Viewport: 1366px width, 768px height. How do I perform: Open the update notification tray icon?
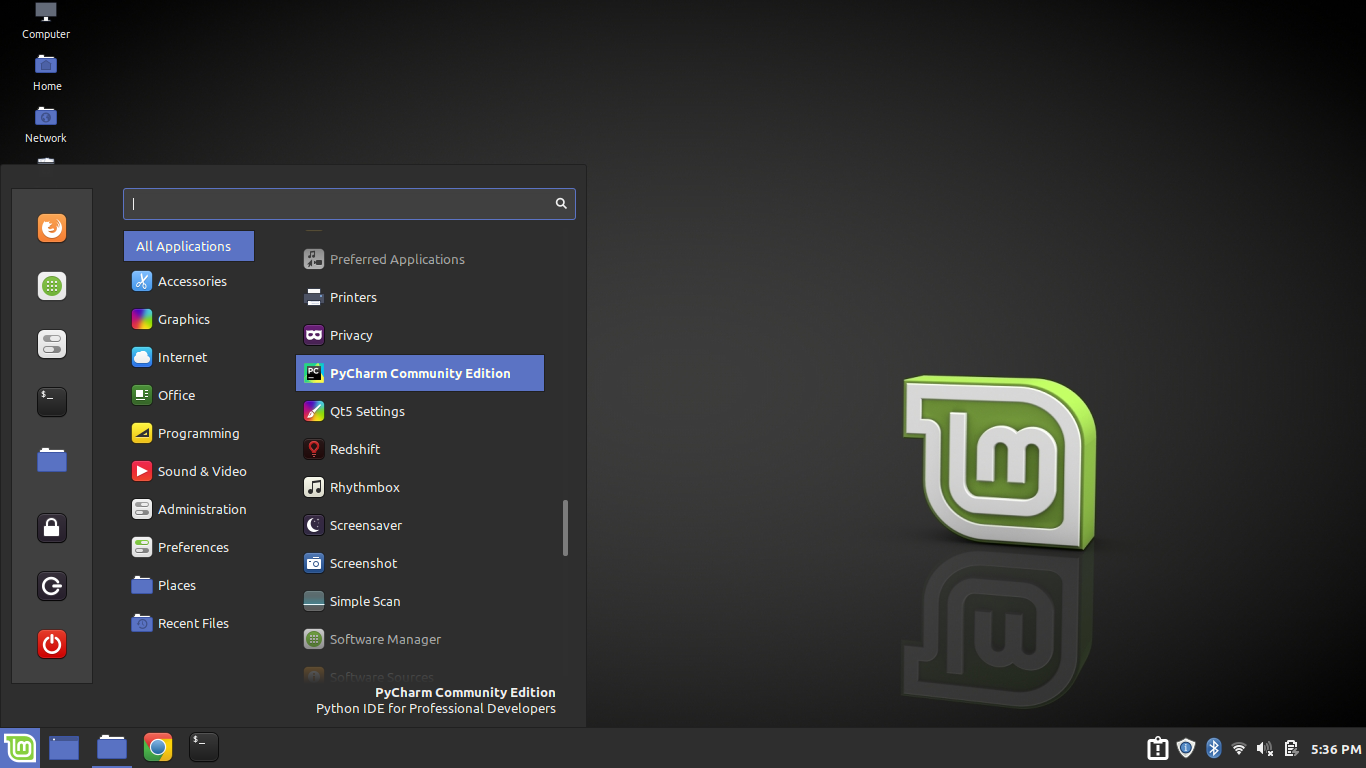(1157, 748)
